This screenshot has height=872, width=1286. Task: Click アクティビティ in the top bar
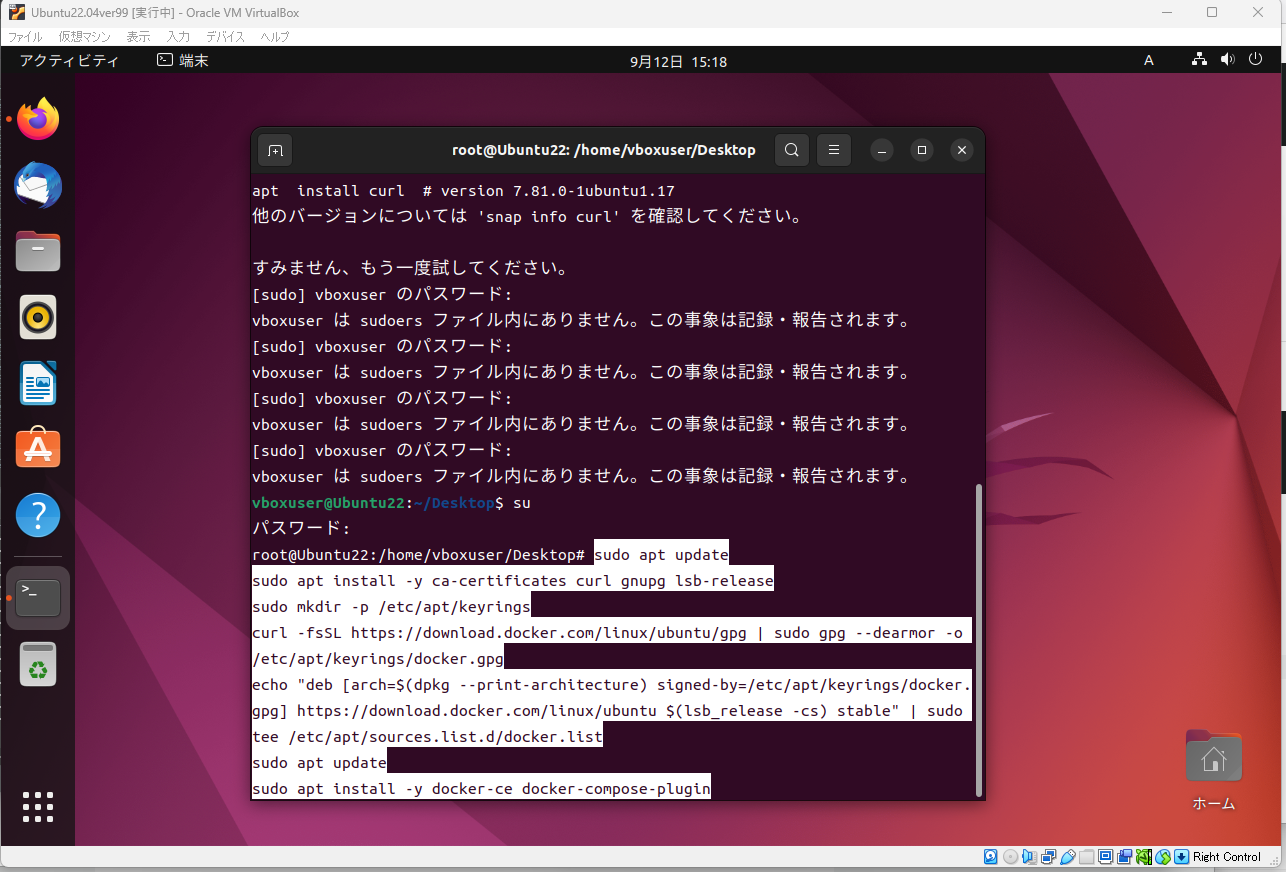click(x=68, y=60)
